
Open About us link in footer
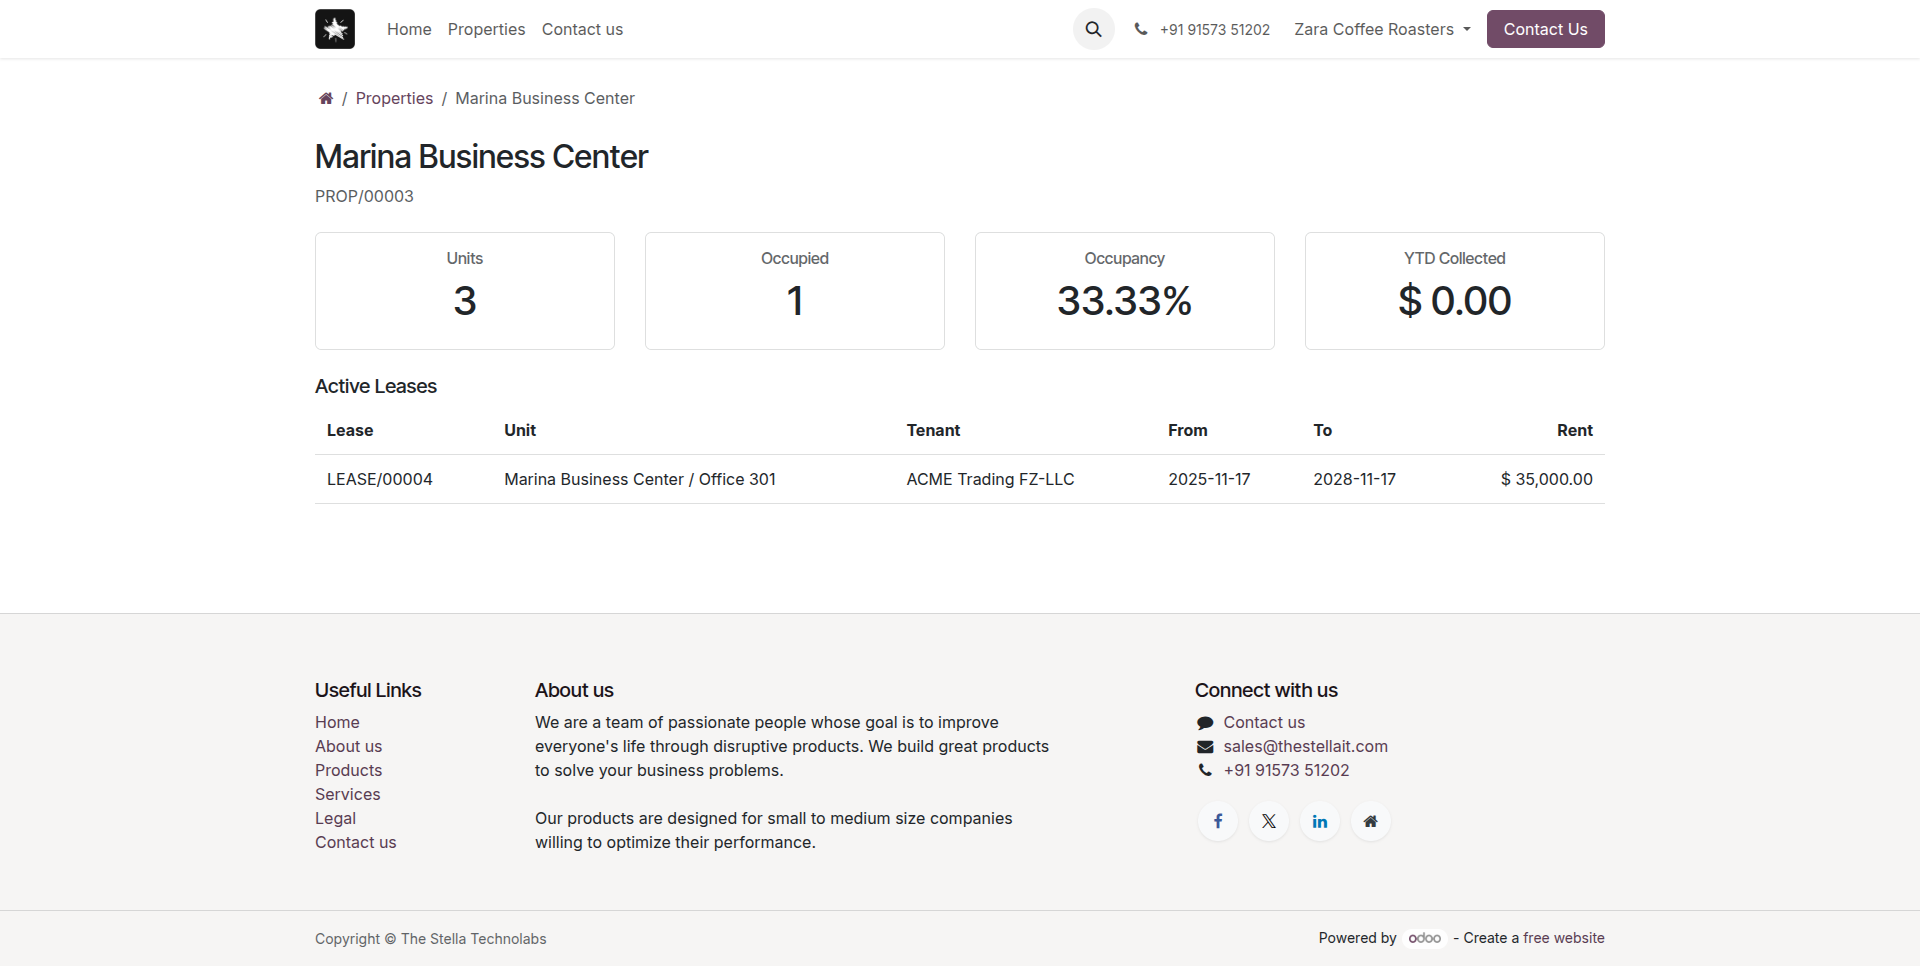coord(348,746)
